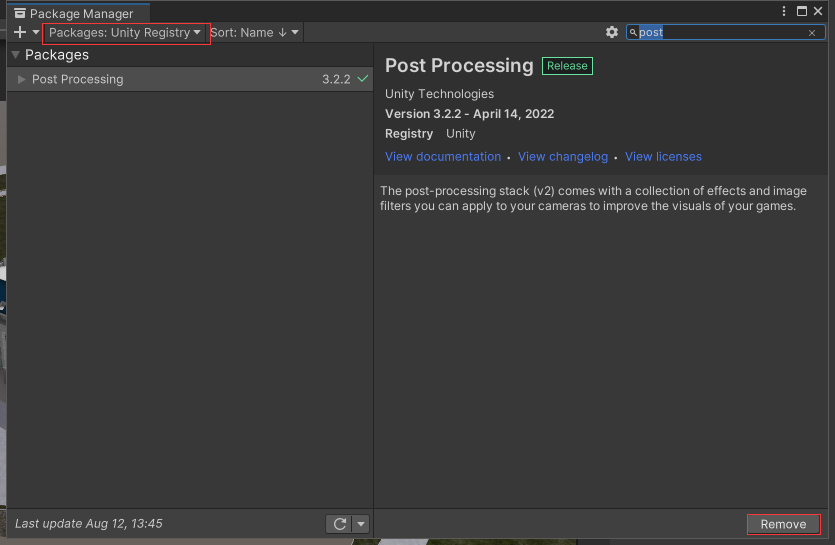Click the green installed checkmark icon
This screenshot has width=835, height=545.
point(363,79)
